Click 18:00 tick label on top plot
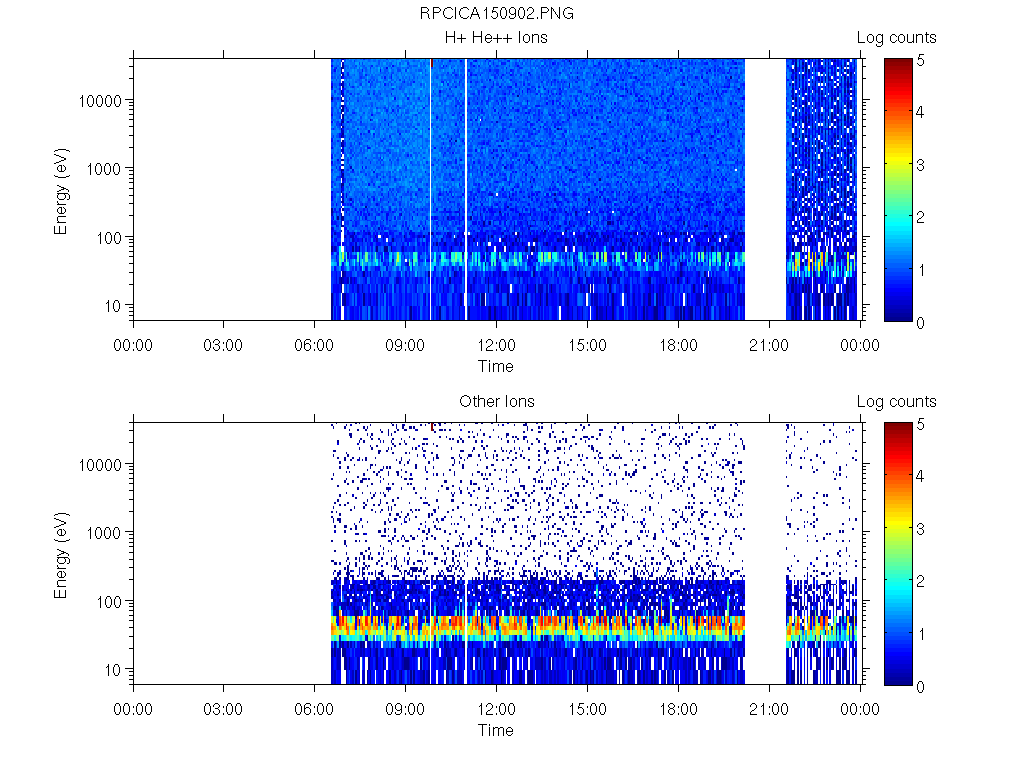The height and width of the screenshot is (768, 1024). 679,345
